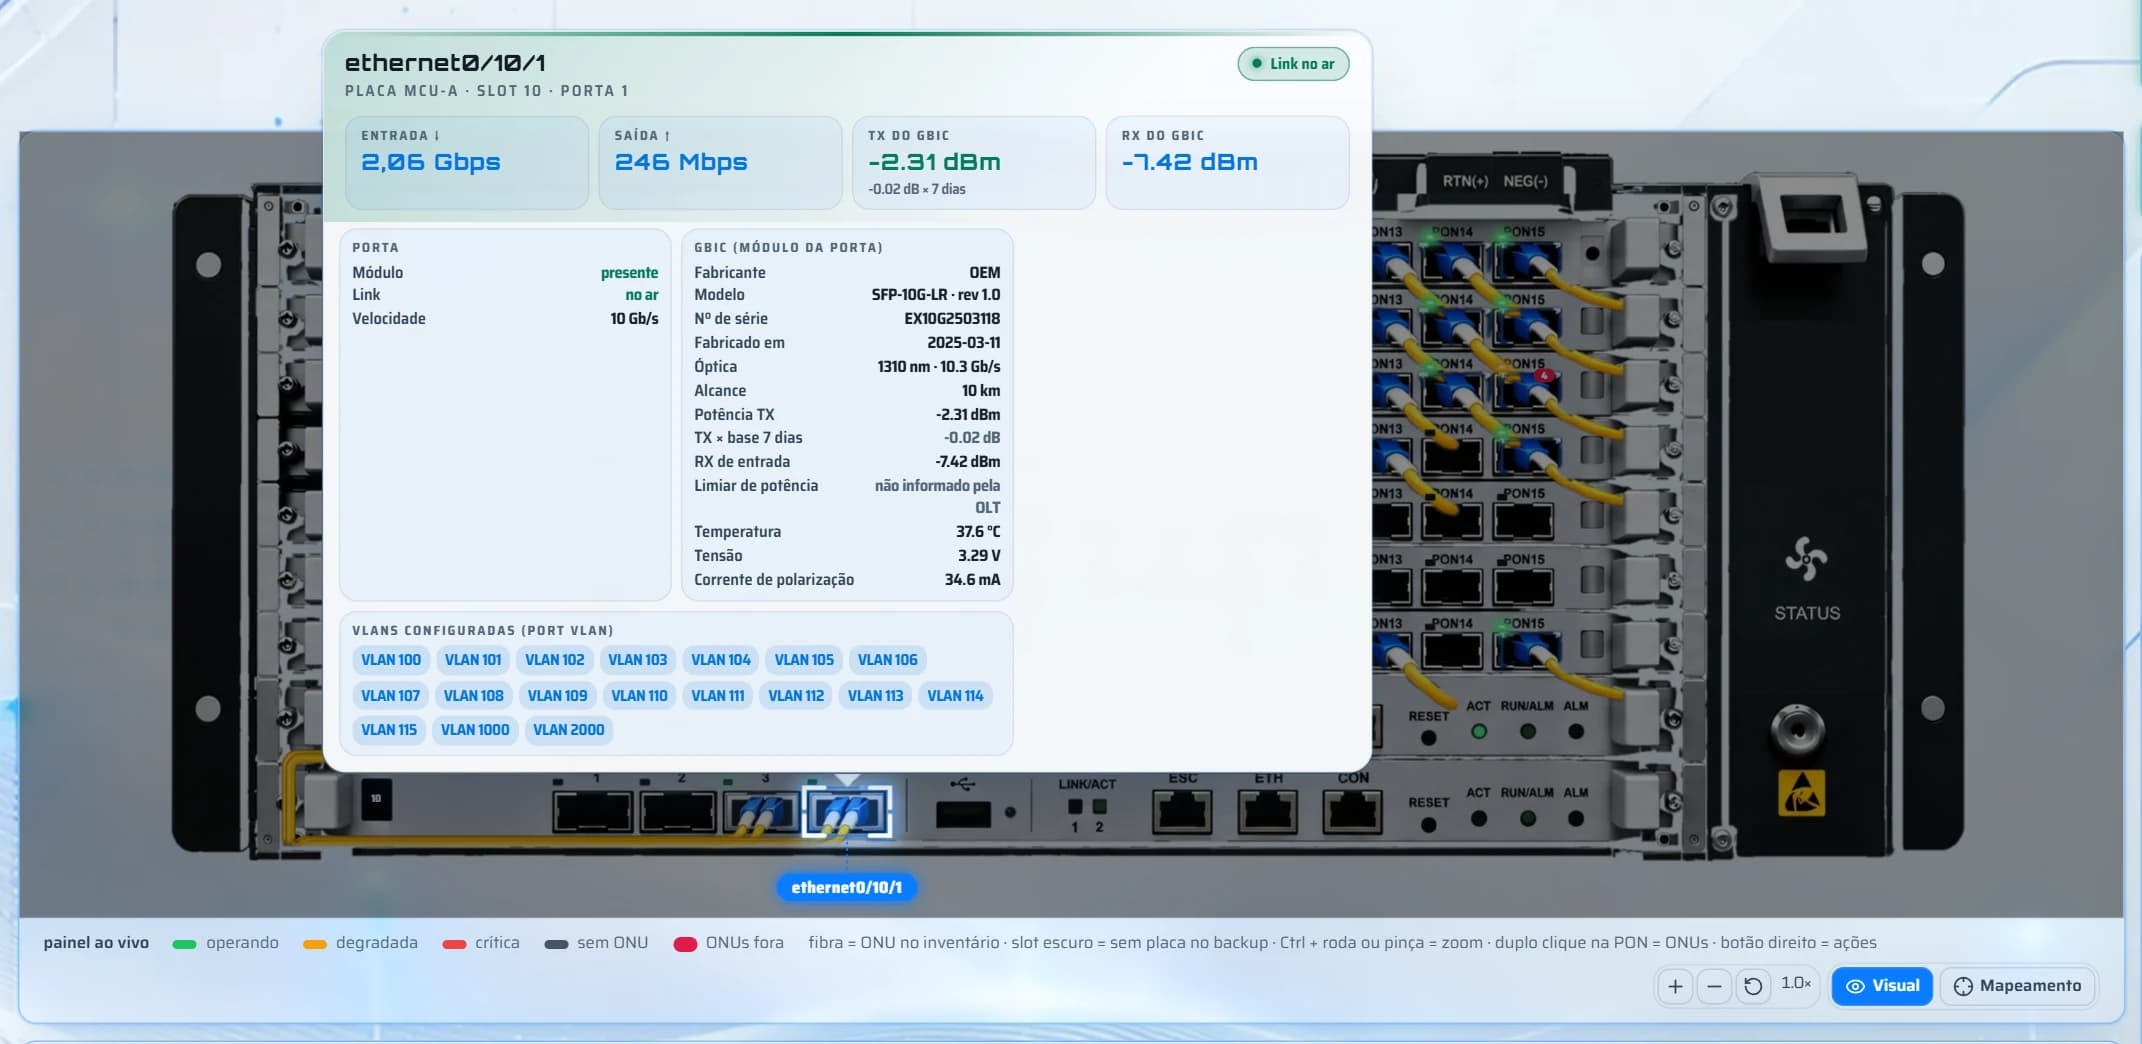2142x1044 pixels.
Task: Click the Link no ar status badge
Action: (1293, 64)
